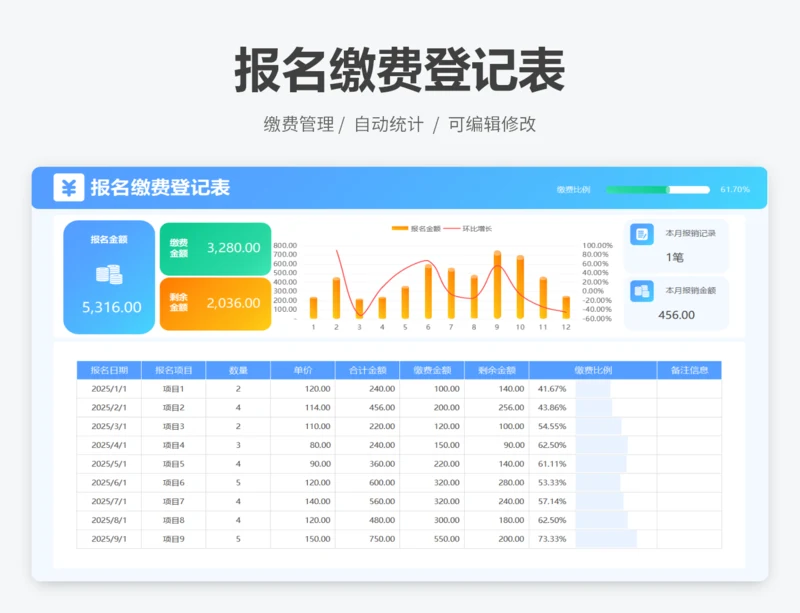Click the icon beside 本月报销金额
Image resolution: width=800 pixels, height=613 pixels.
coord(641,291)
